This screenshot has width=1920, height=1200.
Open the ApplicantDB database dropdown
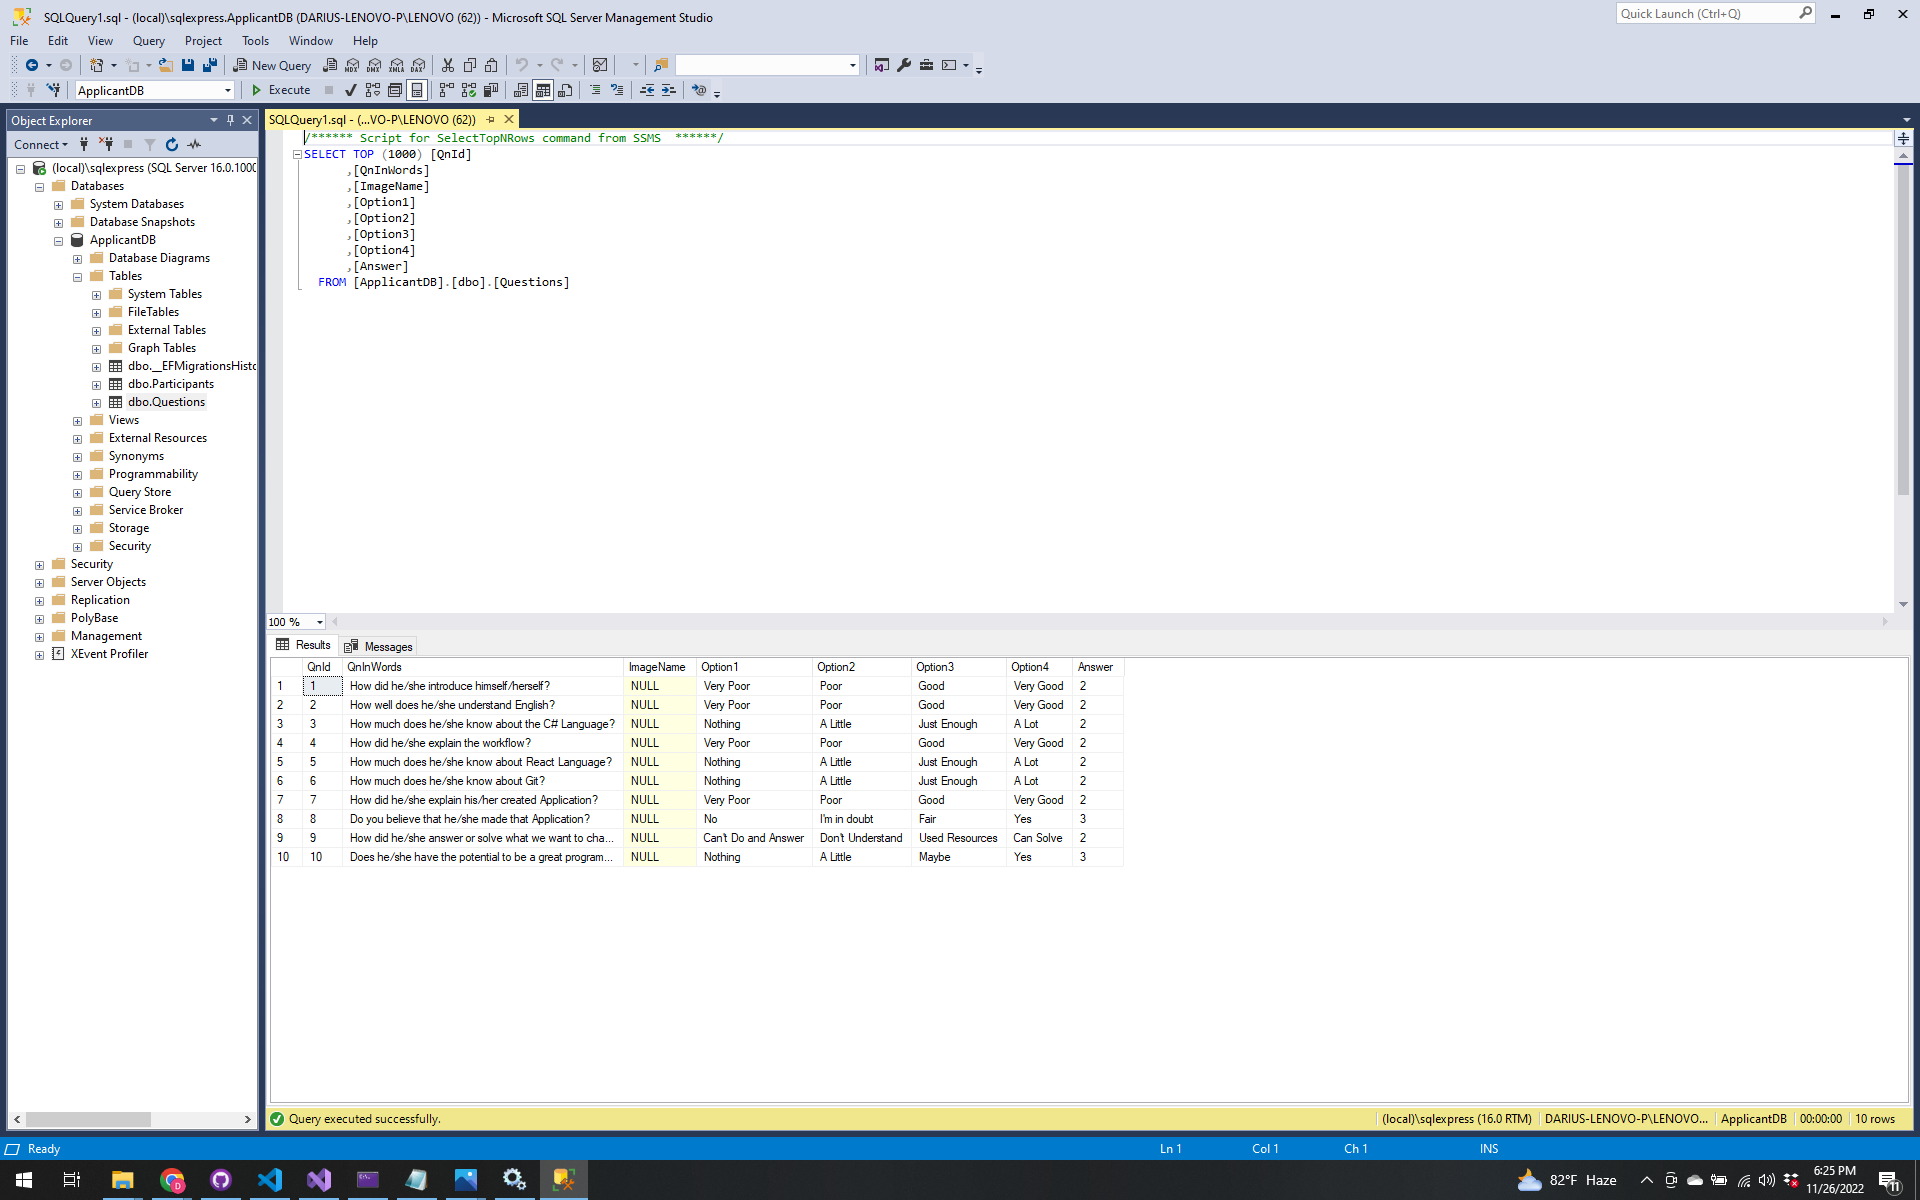pyautogui.click(x=227, y=90)
